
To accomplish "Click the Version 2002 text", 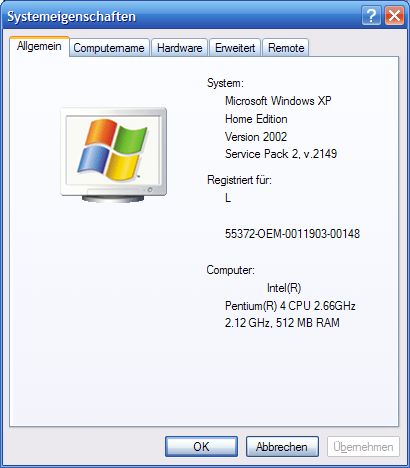I will pos(256,137).
